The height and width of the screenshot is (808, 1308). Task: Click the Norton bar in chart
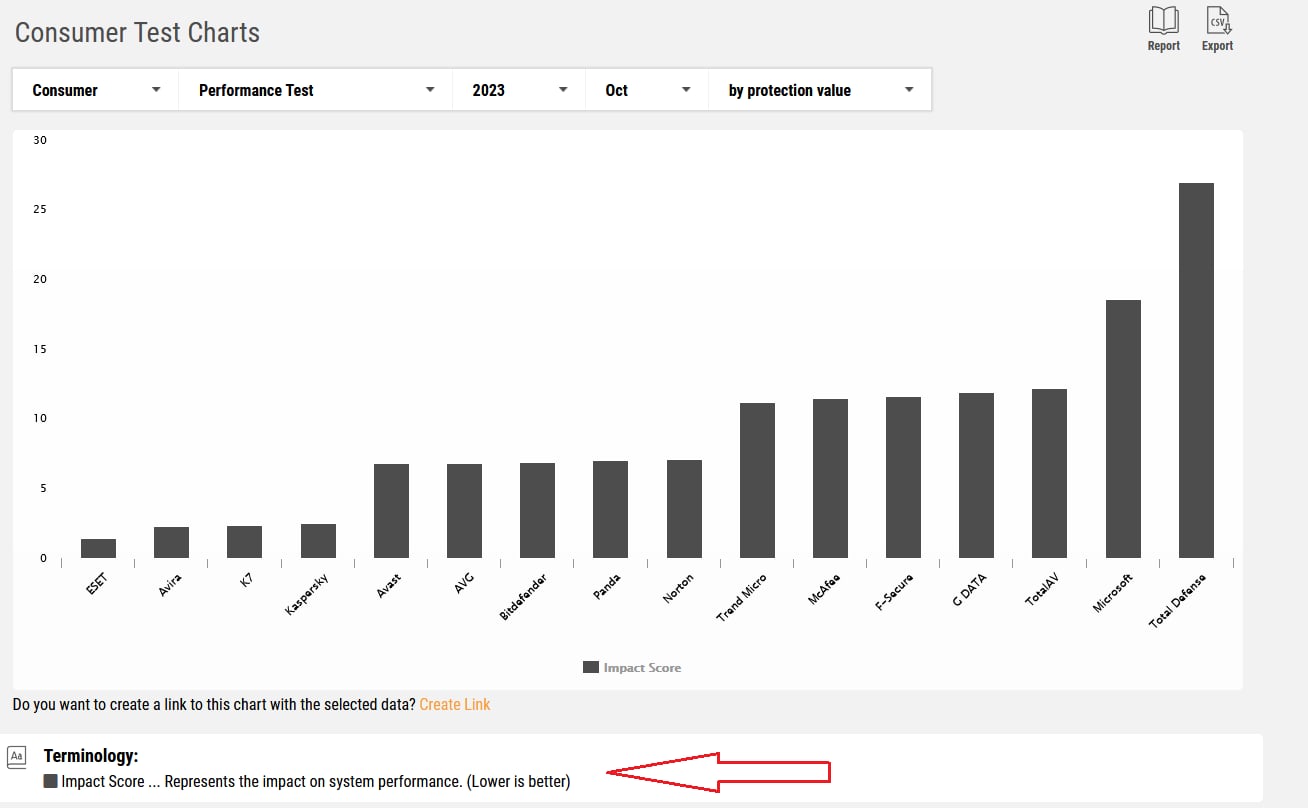click(x=684, y=509)
